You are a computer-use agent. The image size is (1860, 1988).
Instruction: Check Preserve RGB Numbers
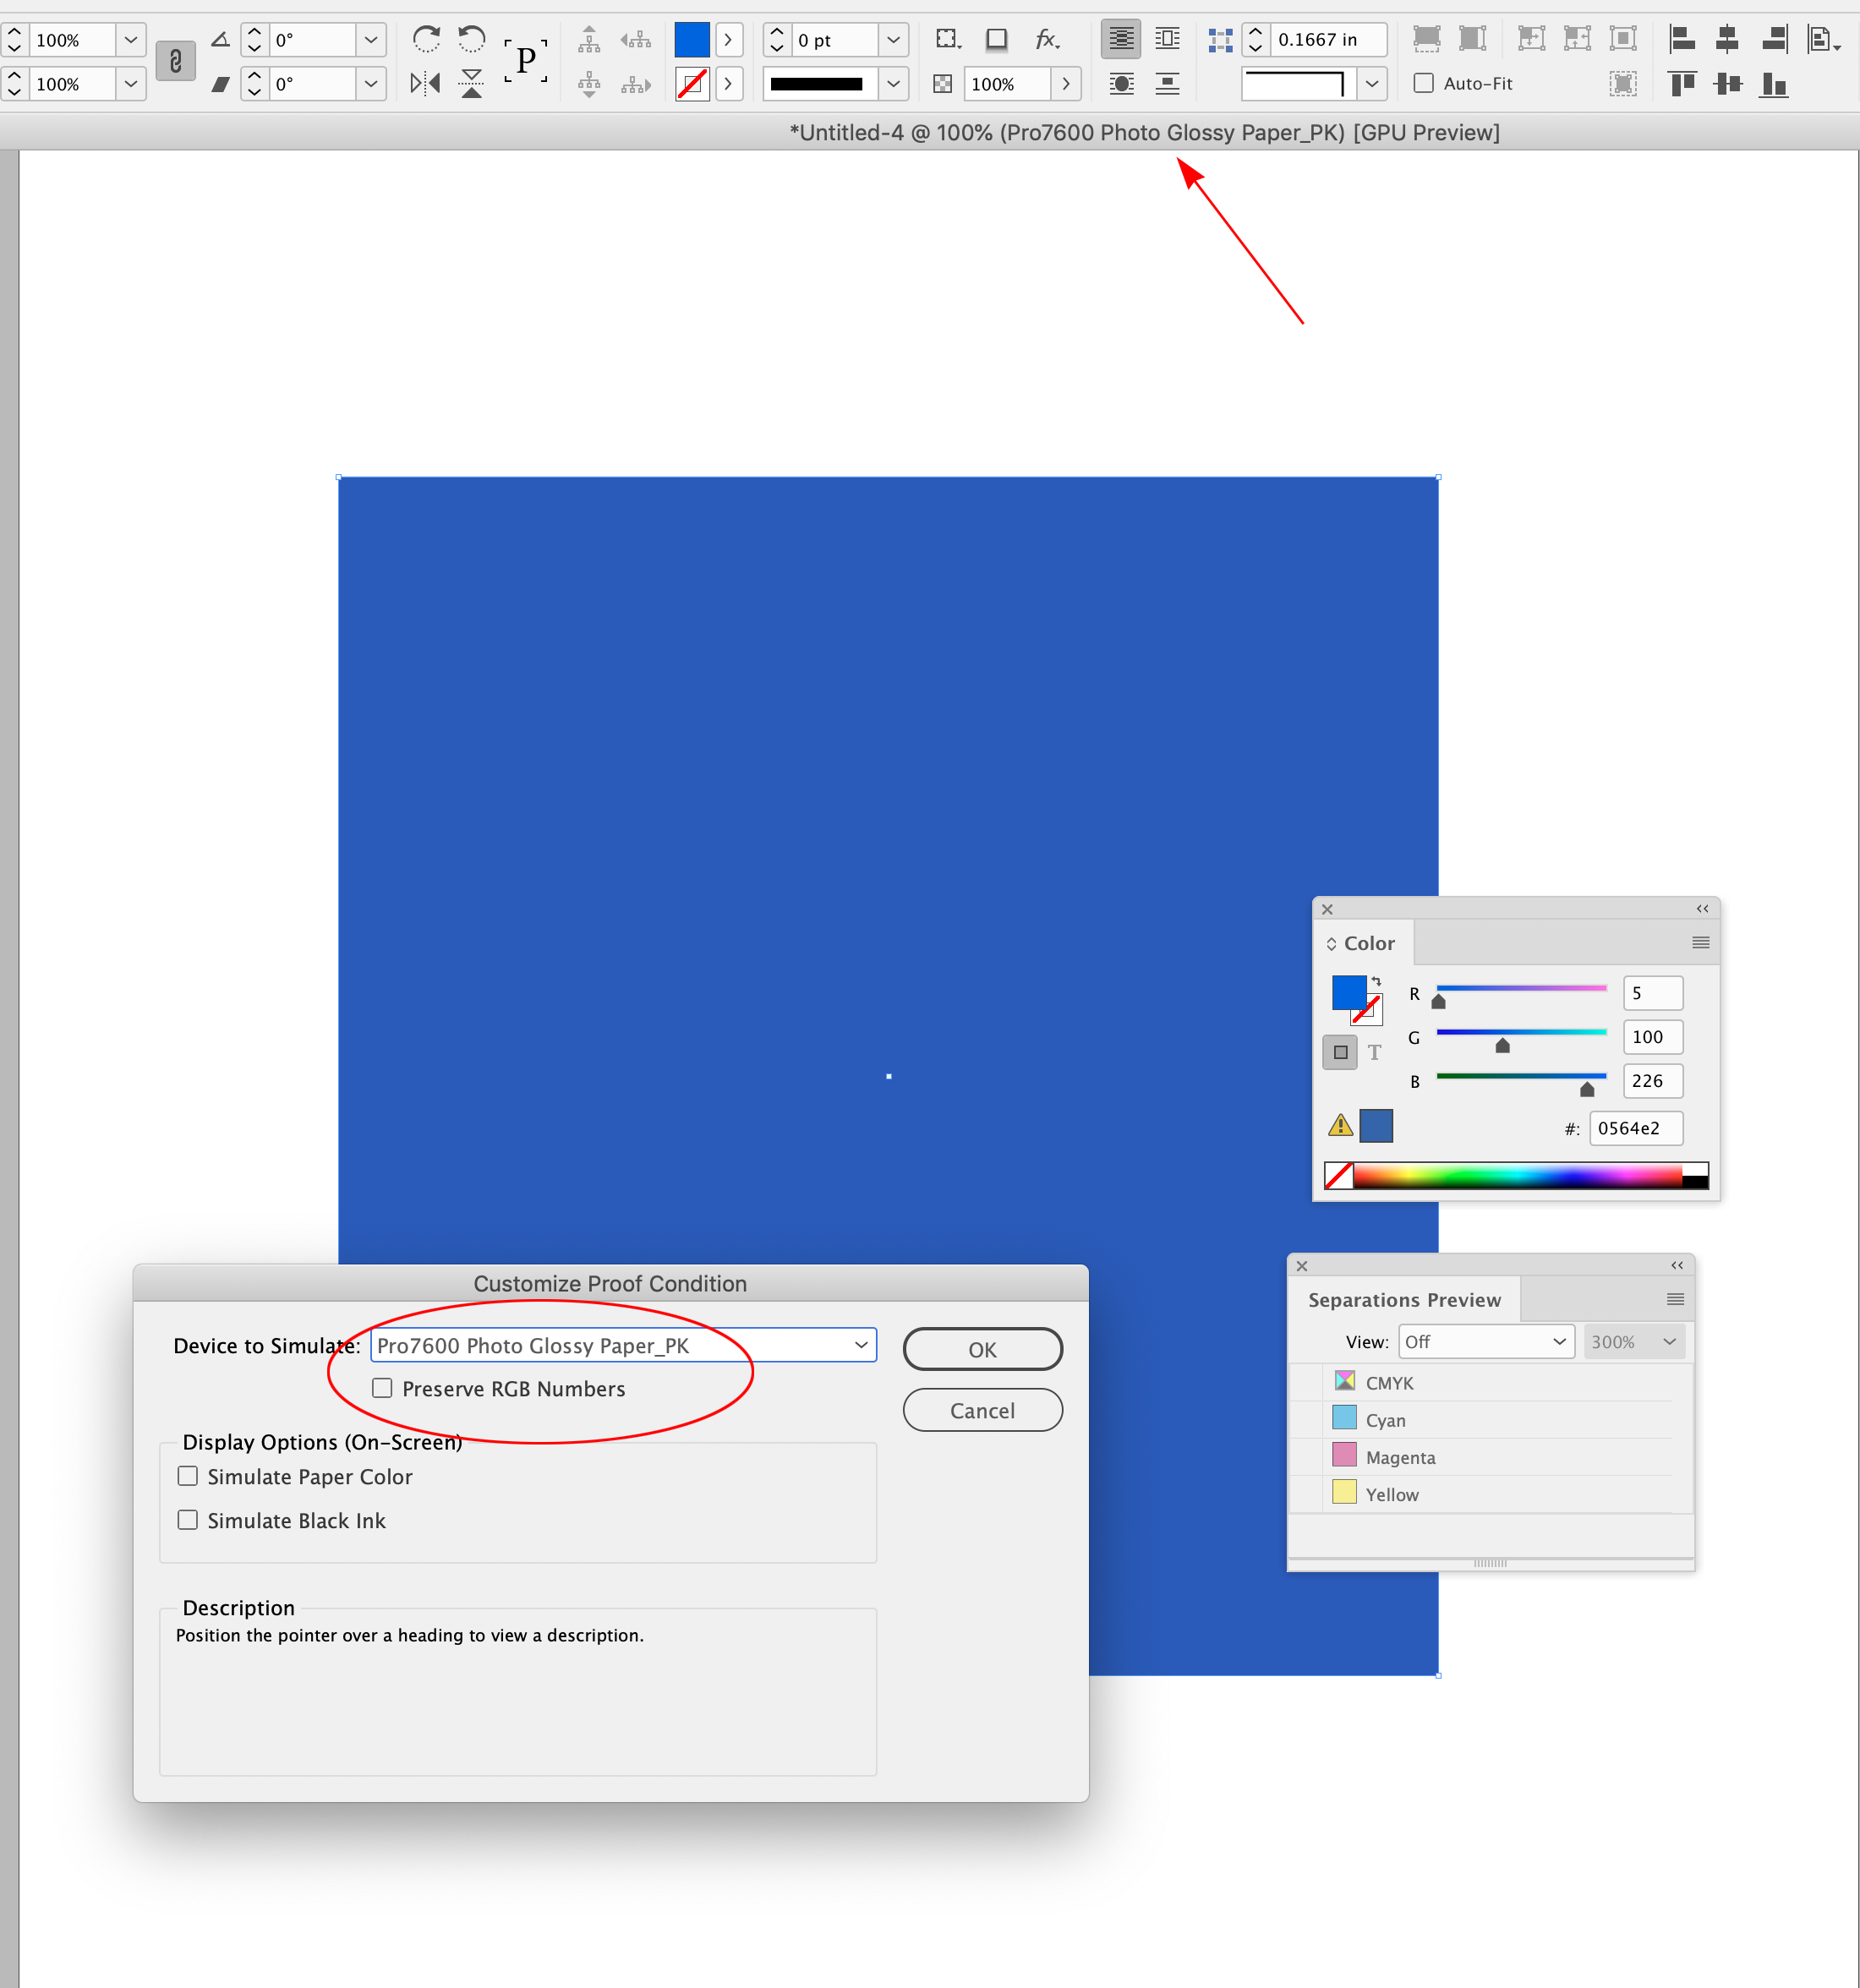click(382, 1388)
